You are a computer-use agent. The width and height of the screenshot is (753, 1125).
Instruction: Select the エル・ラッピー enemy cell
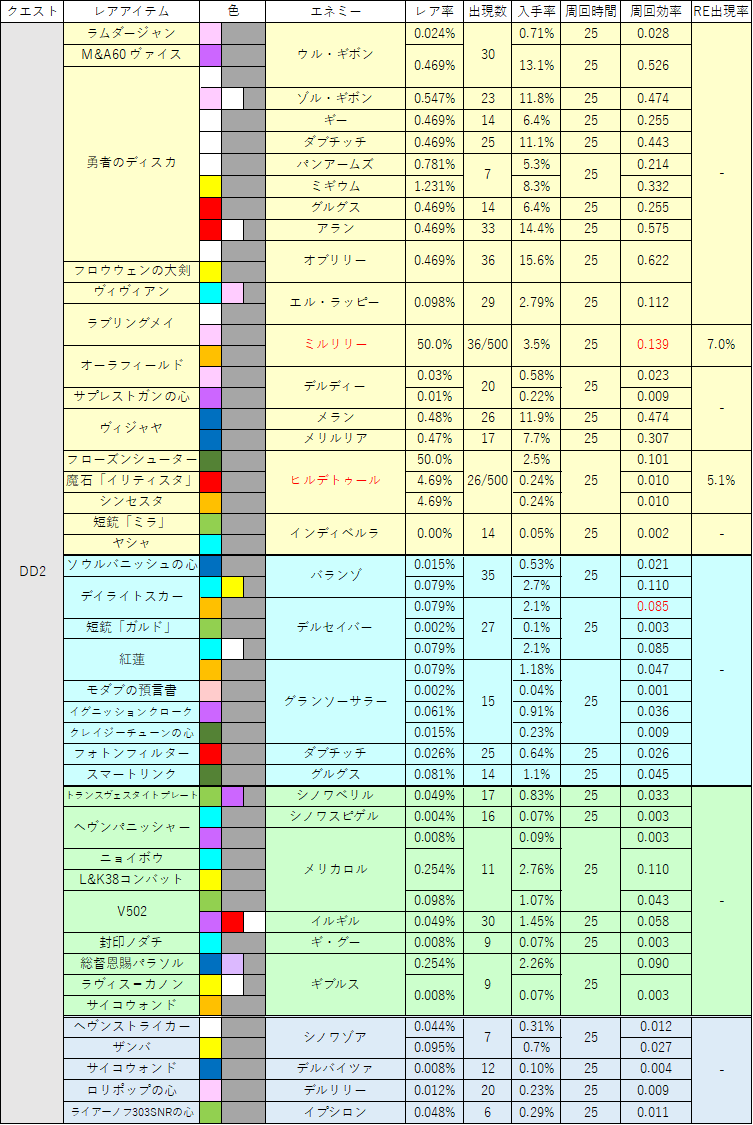click(335, 303)
